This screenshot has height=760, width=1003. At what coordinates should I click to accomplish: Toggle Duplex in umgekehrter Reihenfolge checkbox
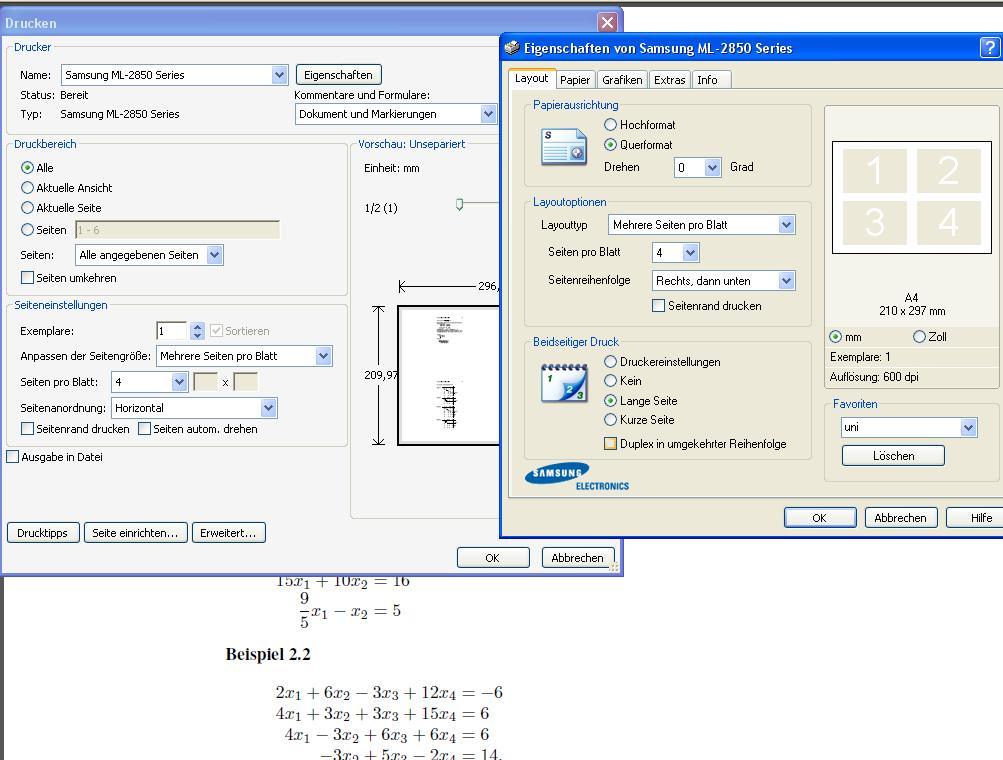click(610, 443)
